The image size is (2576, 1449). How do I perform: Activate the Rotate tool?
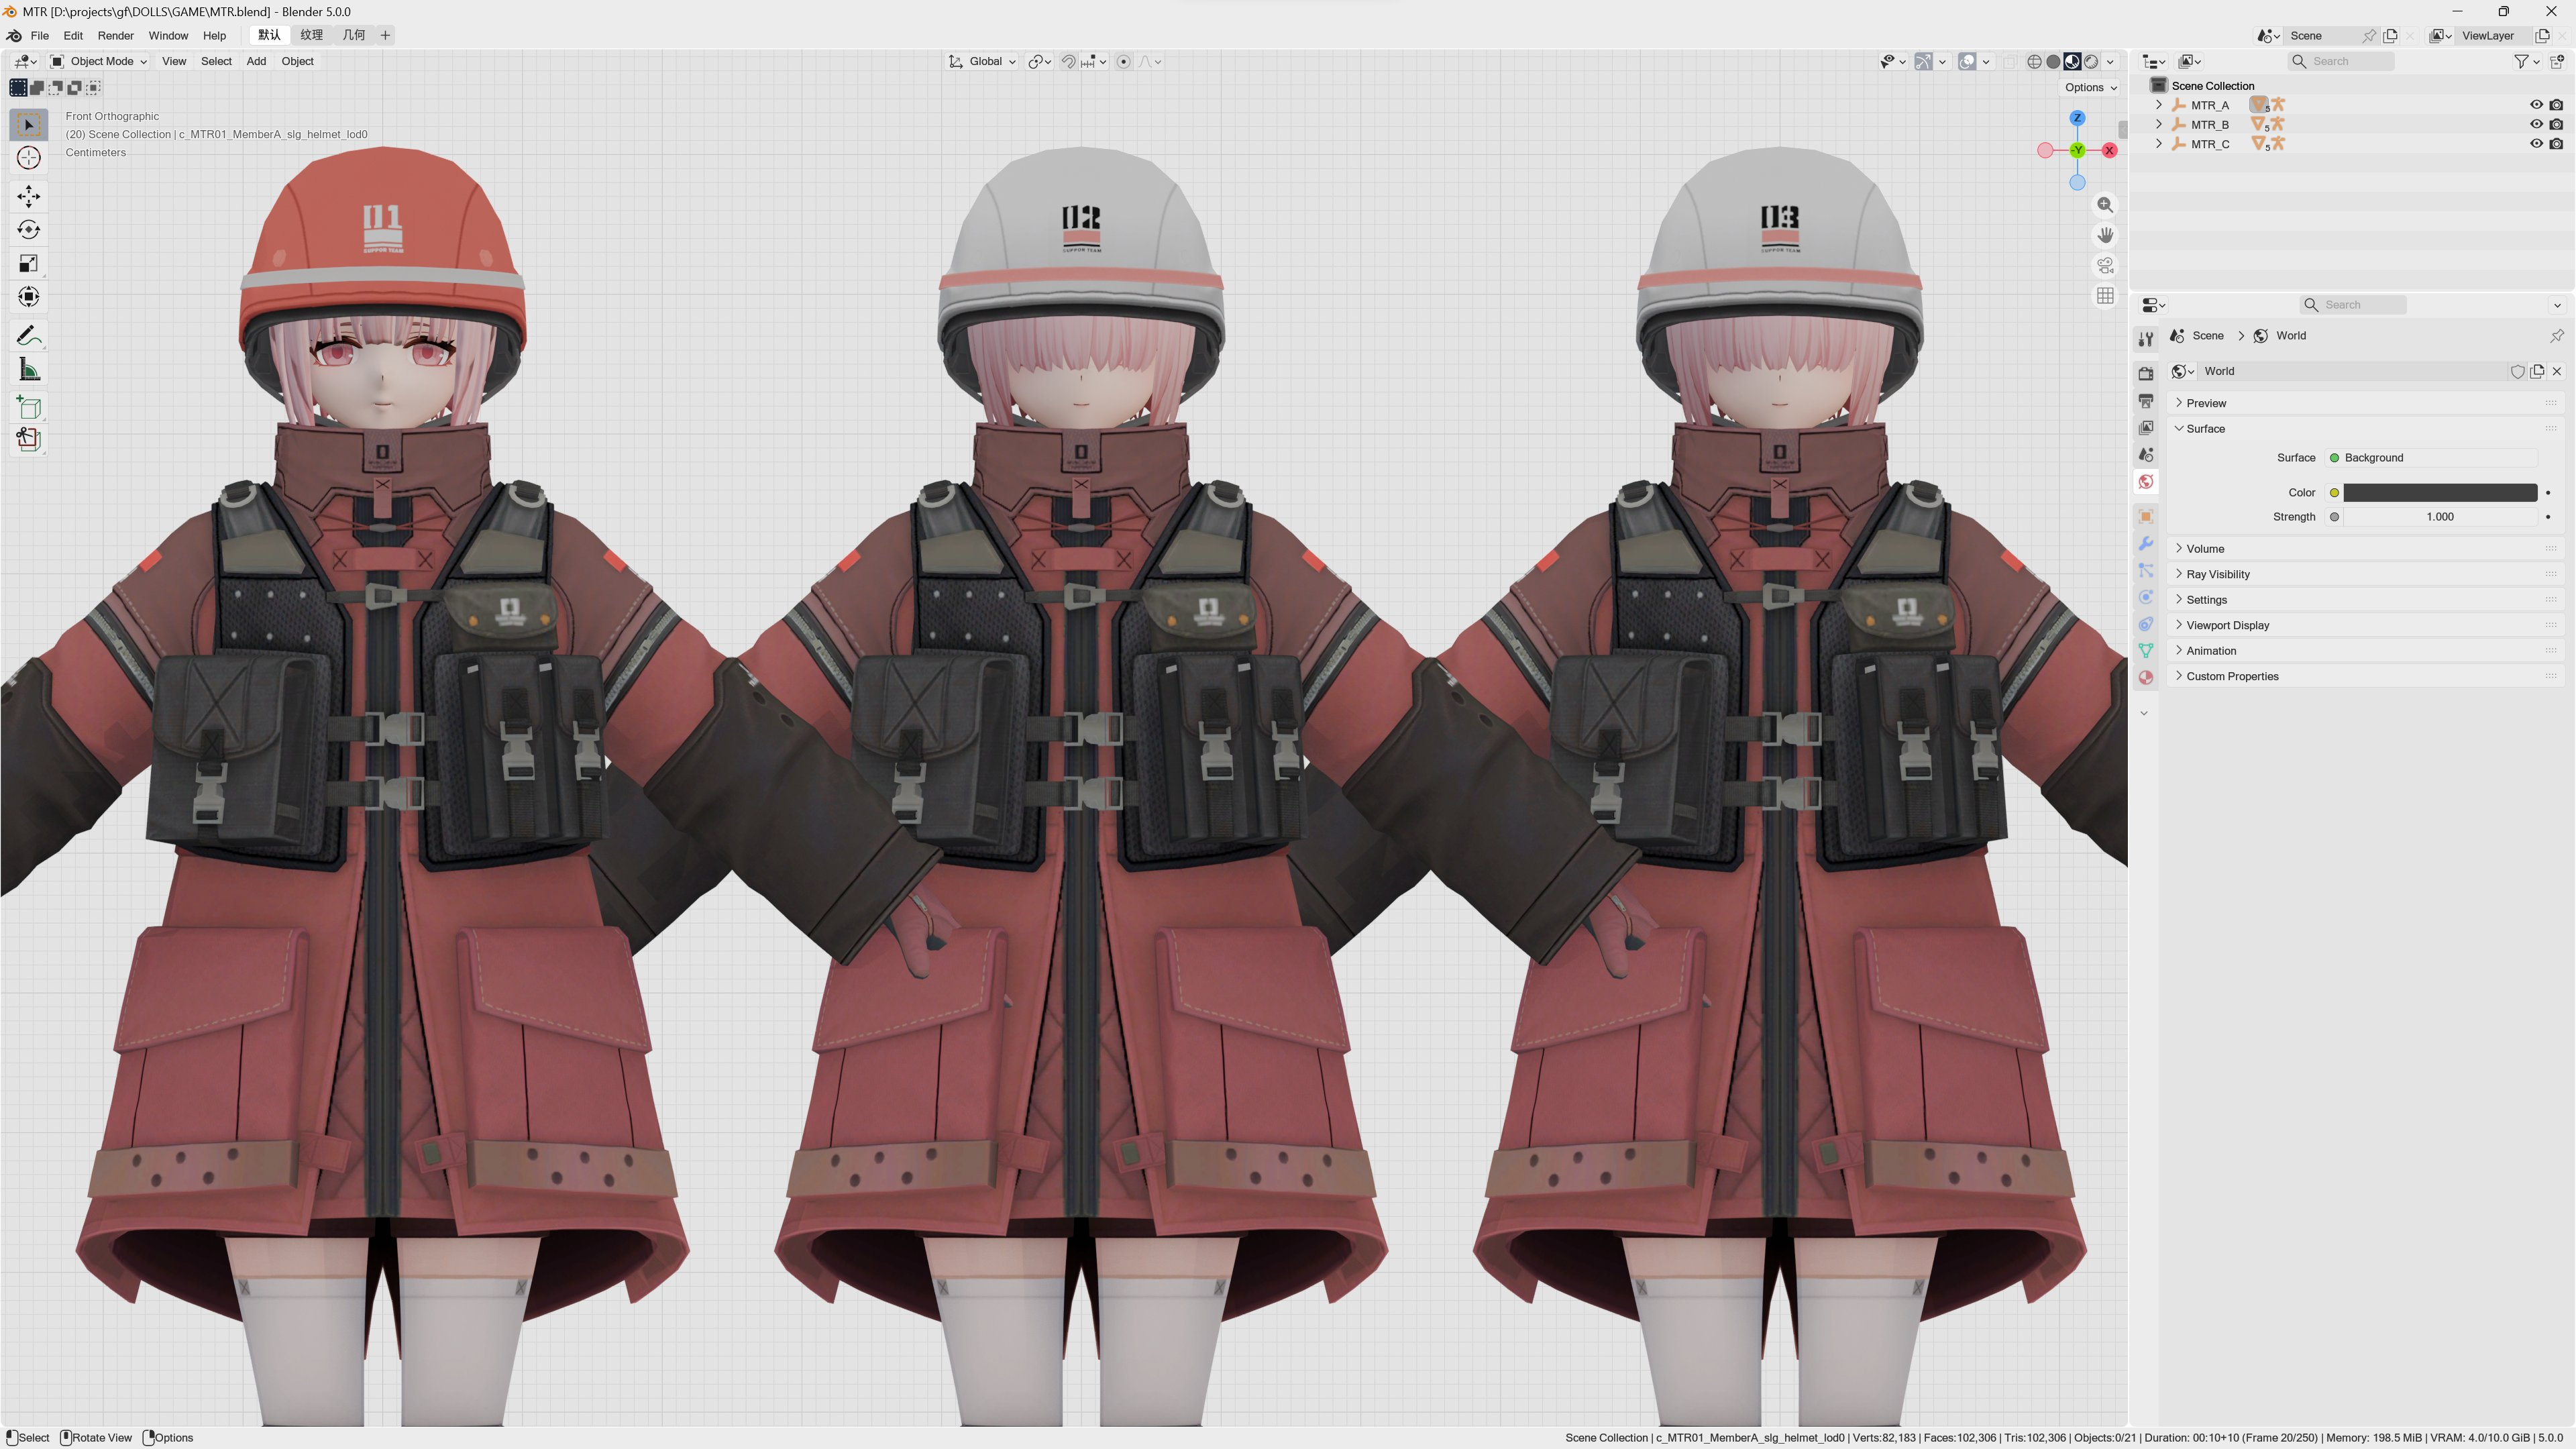coord(29,230)
